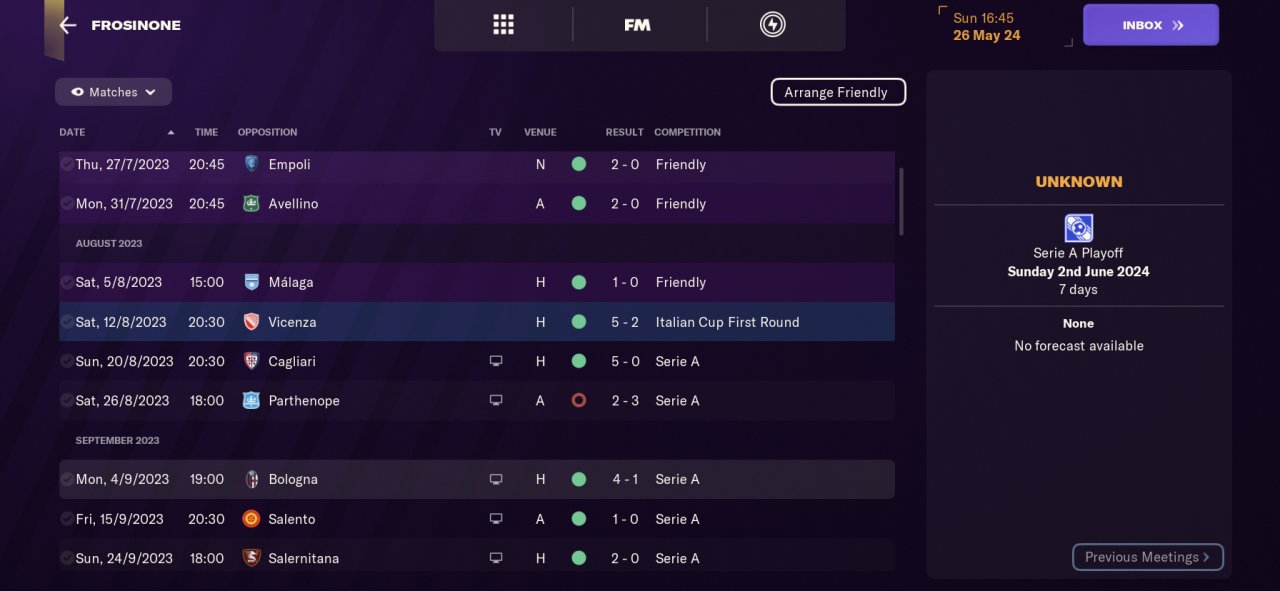Click the Parthenope loss result indicator

[578, 400]
